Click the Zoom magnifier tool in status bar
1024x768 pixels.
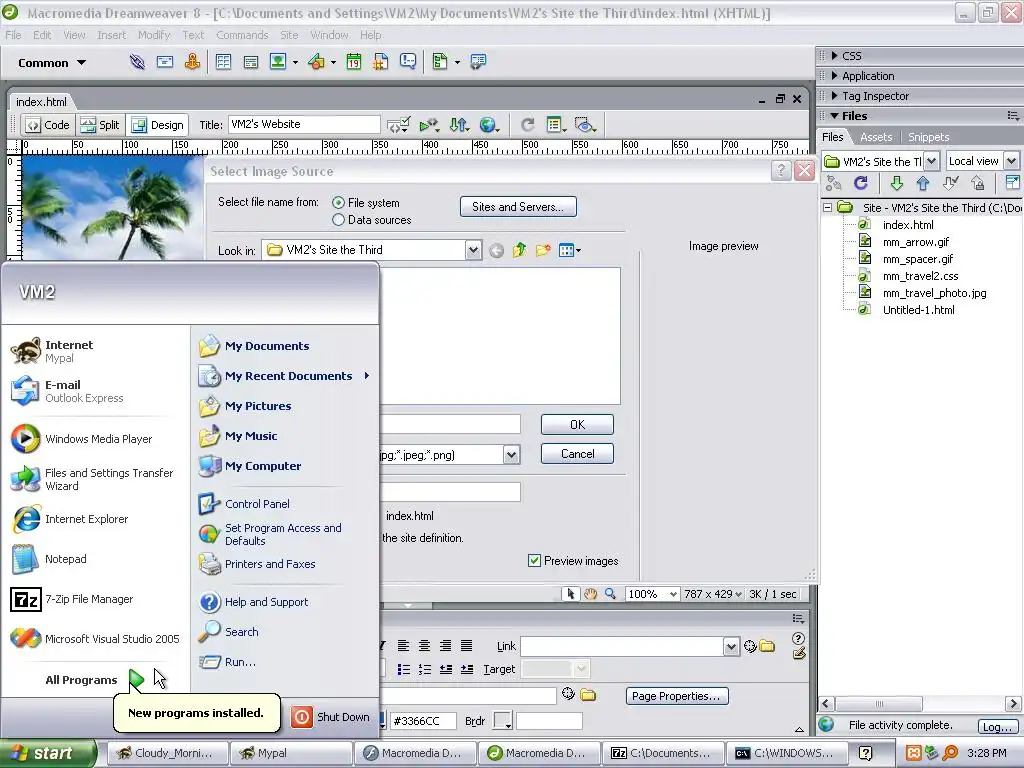(x=610, y=594)
